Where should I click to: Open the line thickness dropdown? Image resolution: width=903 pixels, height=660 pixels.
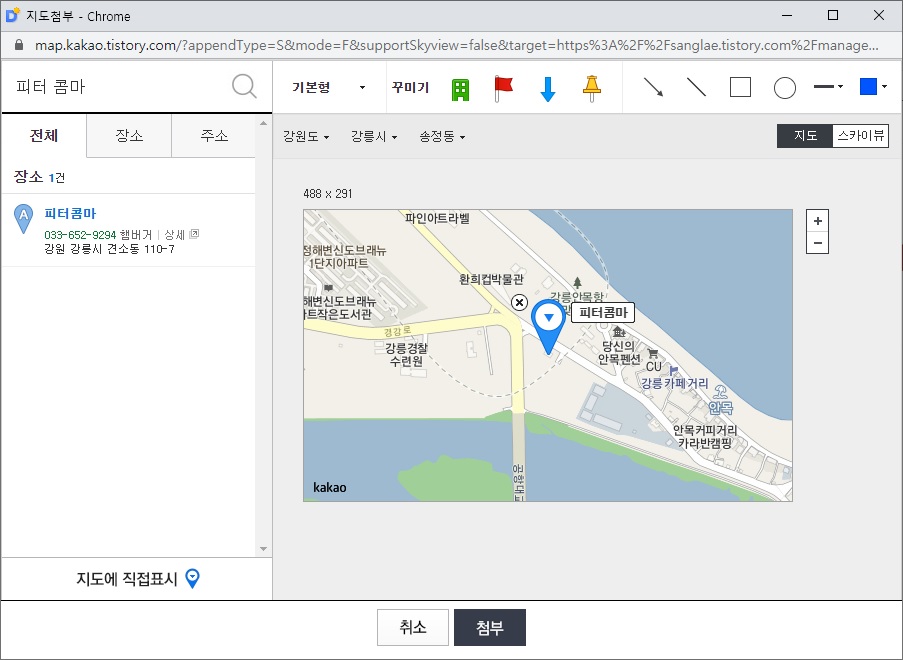click(x=828, y=87)
